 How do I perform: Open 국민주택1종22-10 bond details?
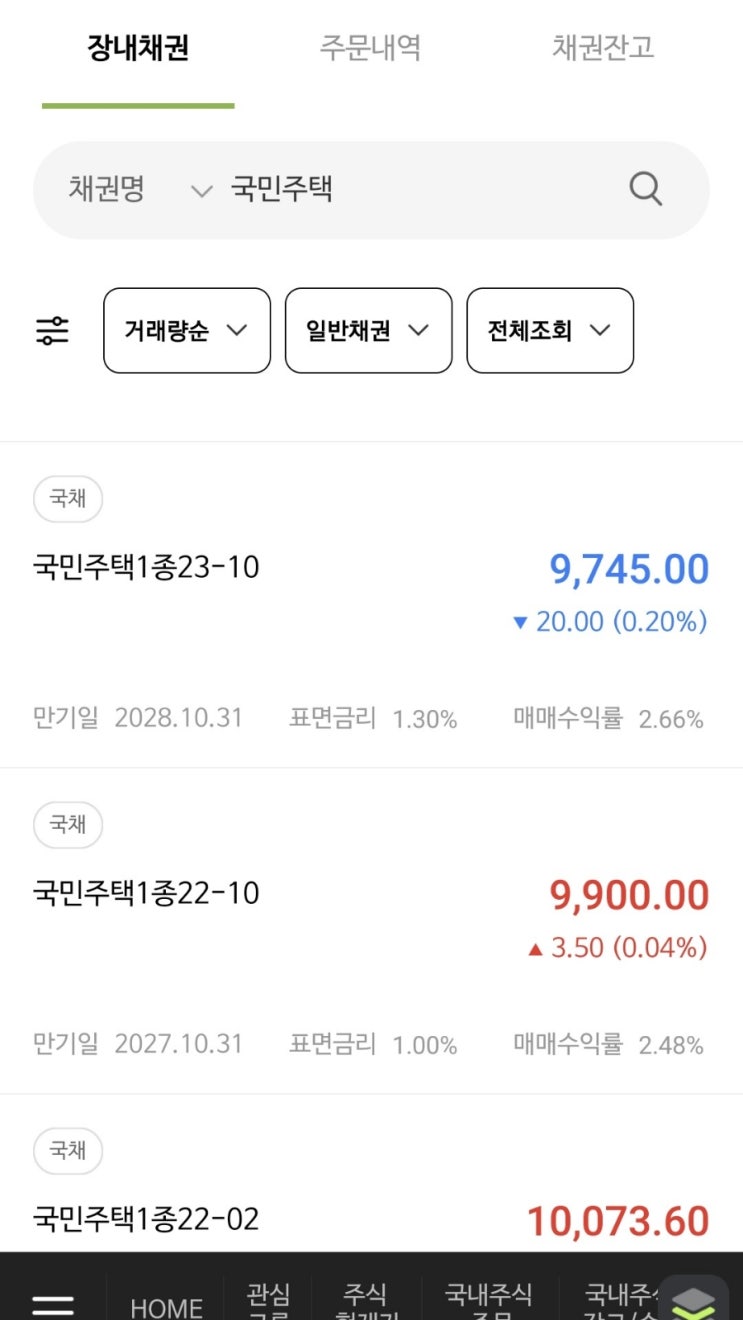146,893
